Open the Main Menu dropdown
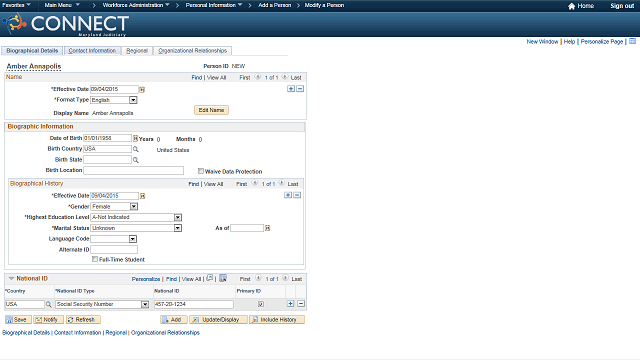The width and height of the screenshot is (640, 360). [62, 5]
